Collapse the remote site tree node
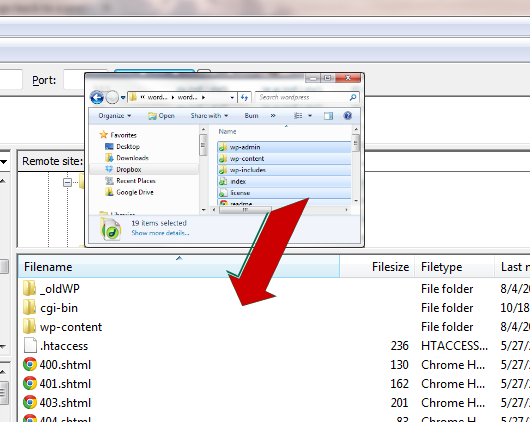 coord(67,183)
